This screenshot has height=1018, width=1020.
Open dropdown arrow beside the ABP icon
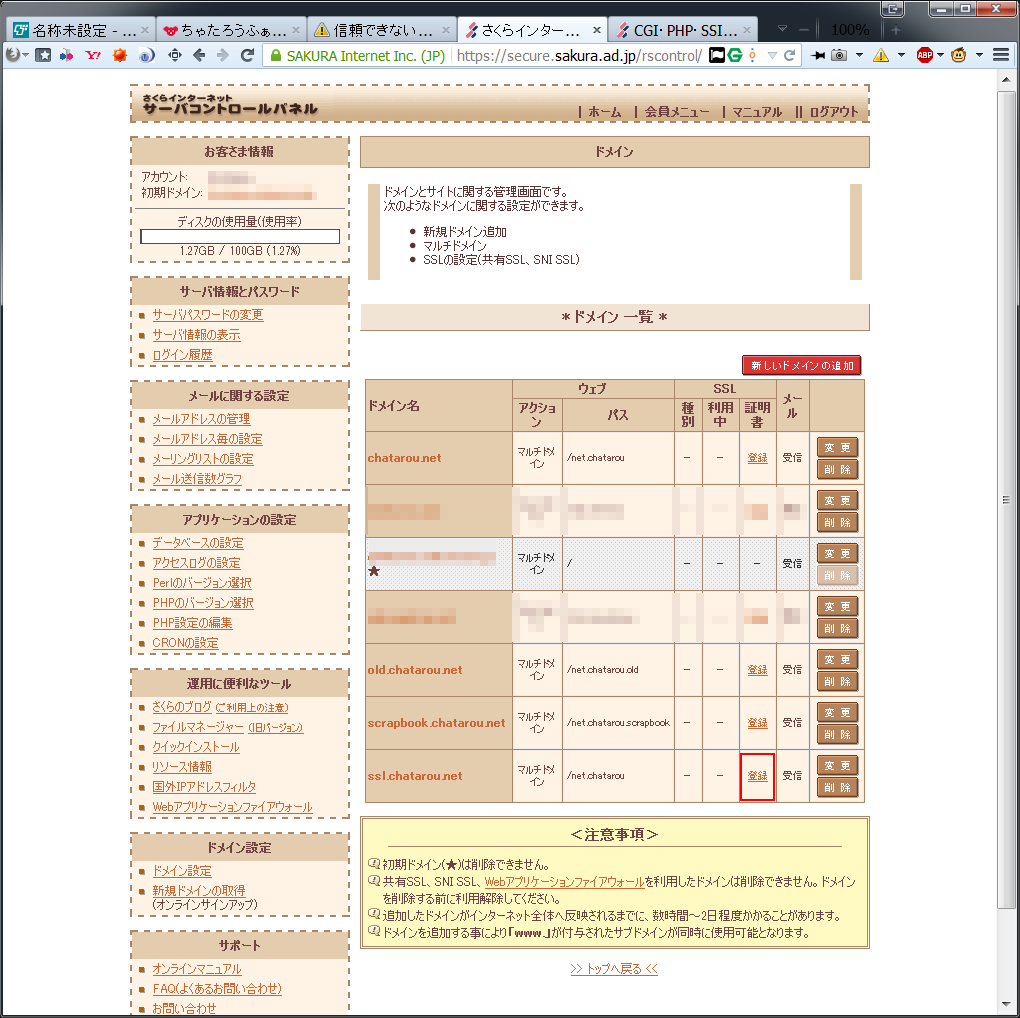tap(940, 55)
